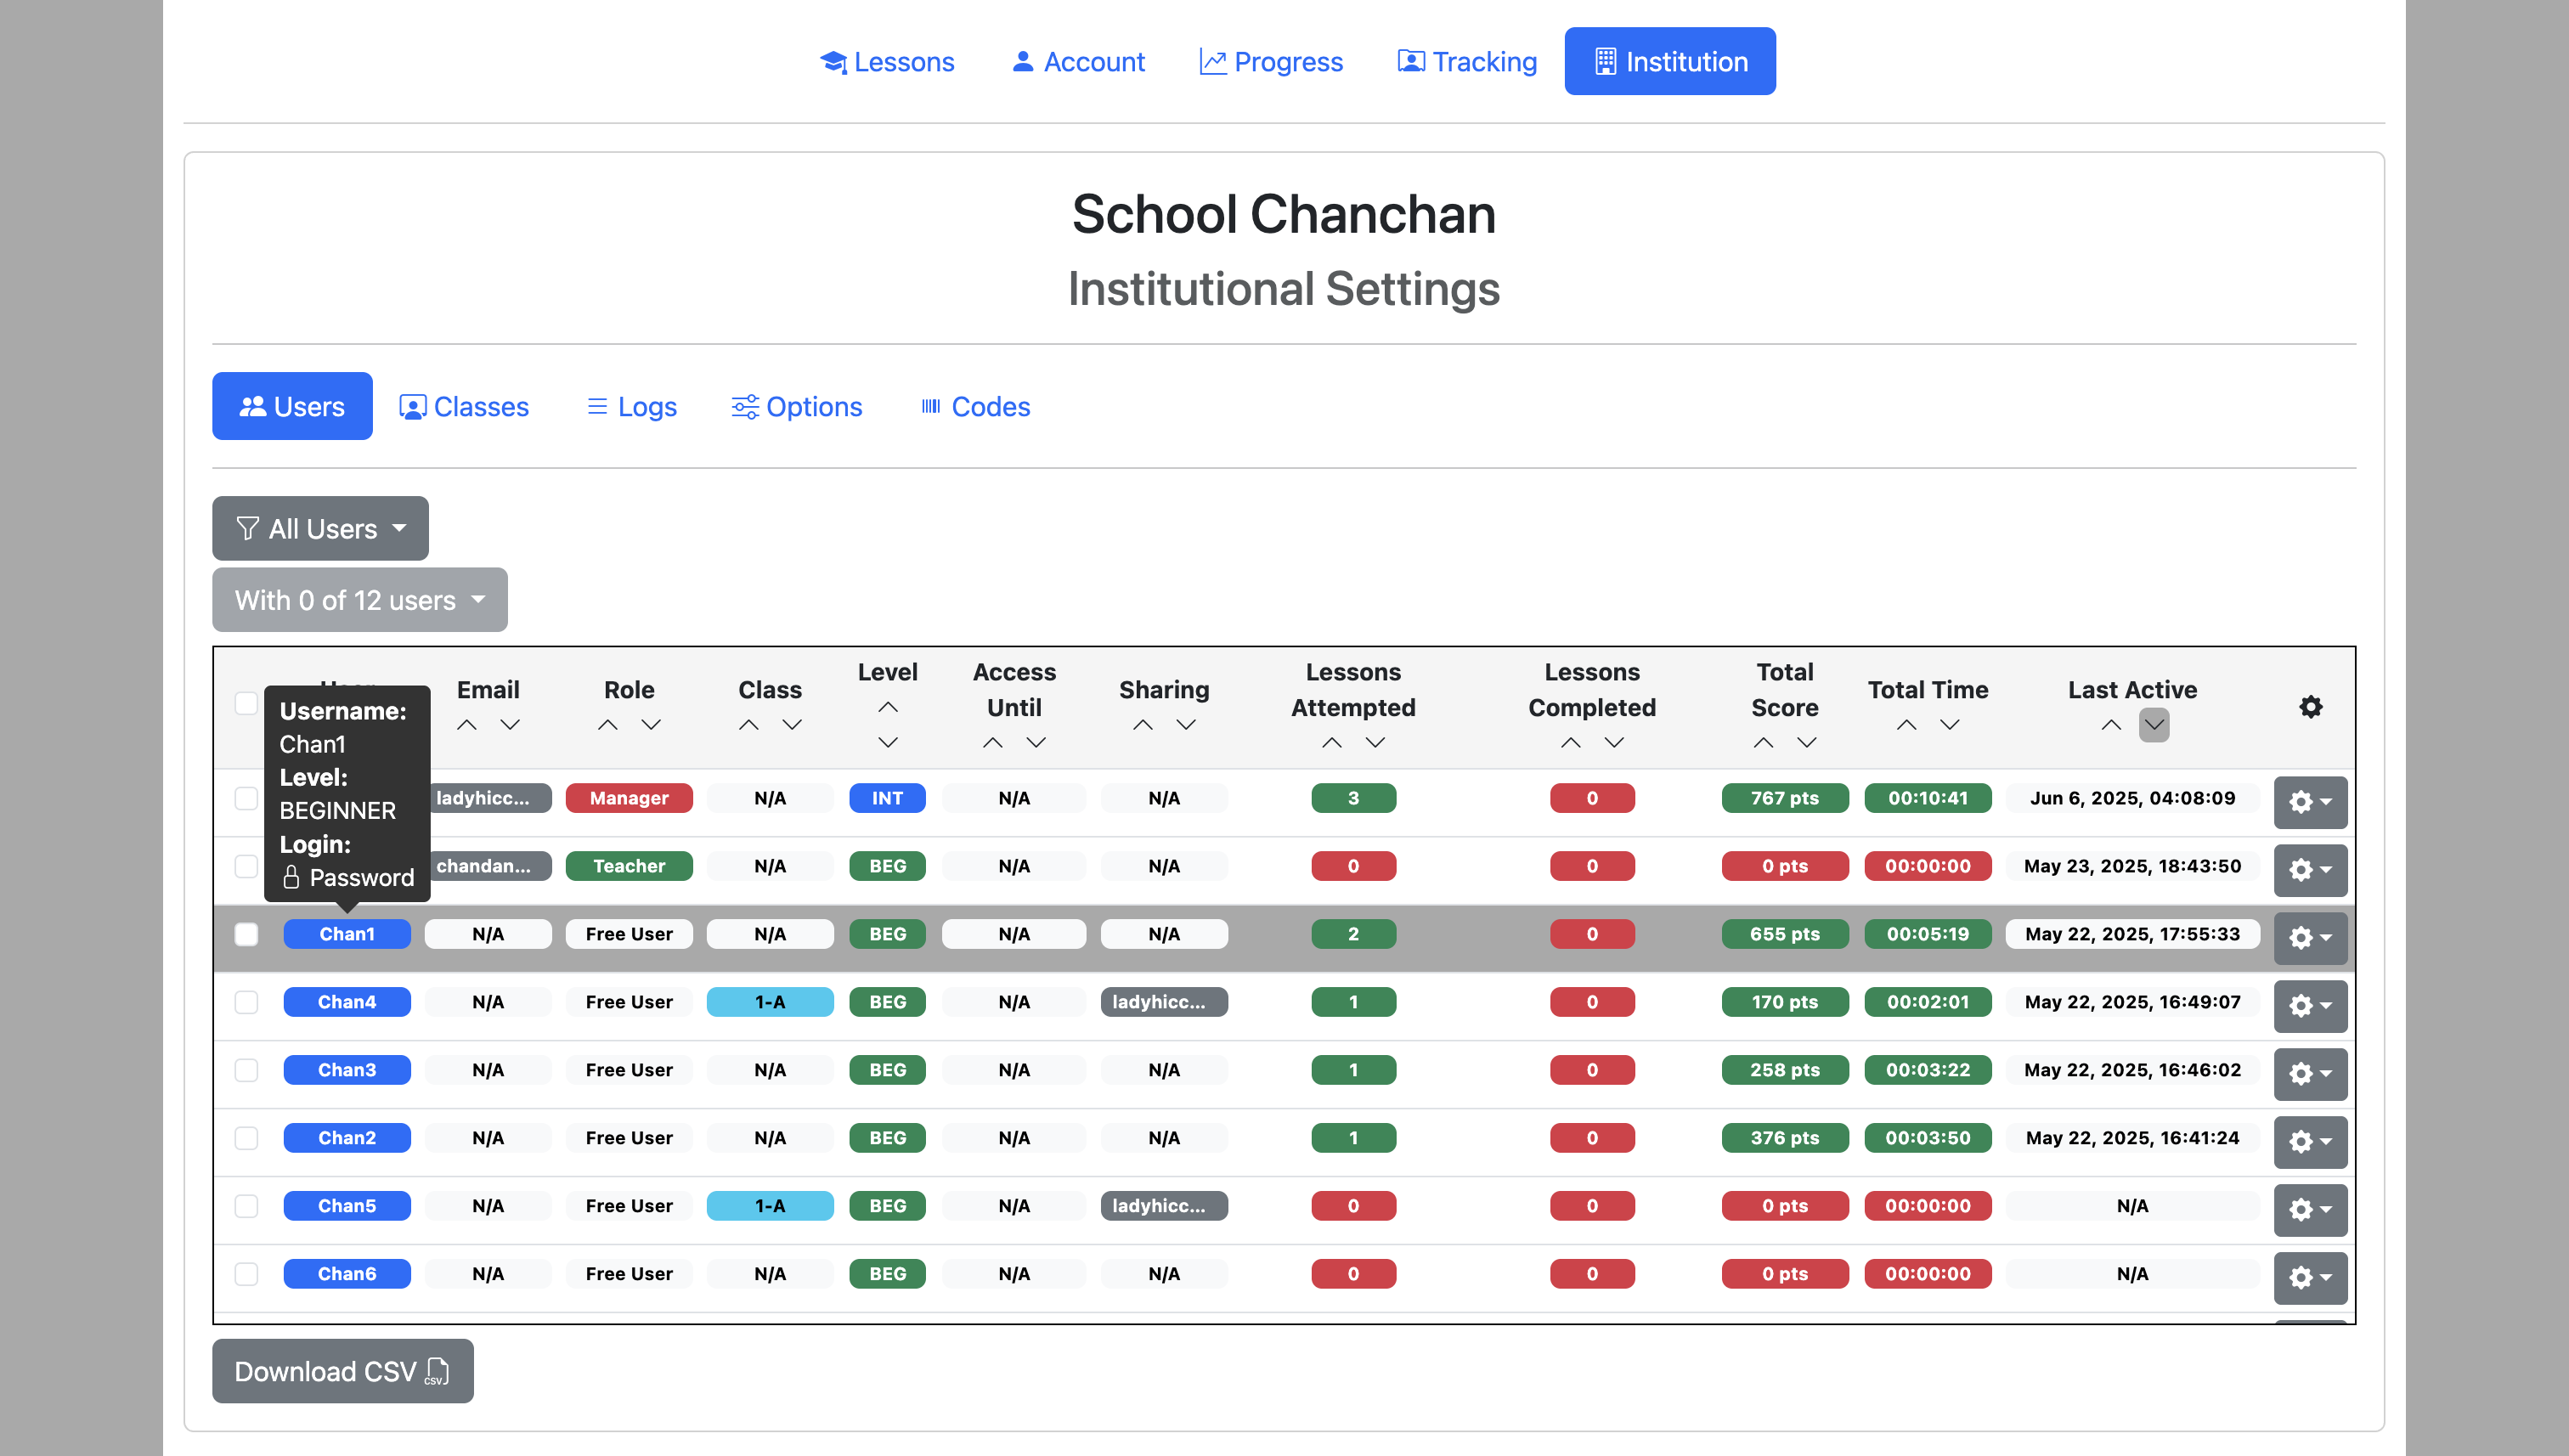Viewport: 2569px width, 1456px height.
Task: Sort Level column descending arrow
Action: [888, 743]
